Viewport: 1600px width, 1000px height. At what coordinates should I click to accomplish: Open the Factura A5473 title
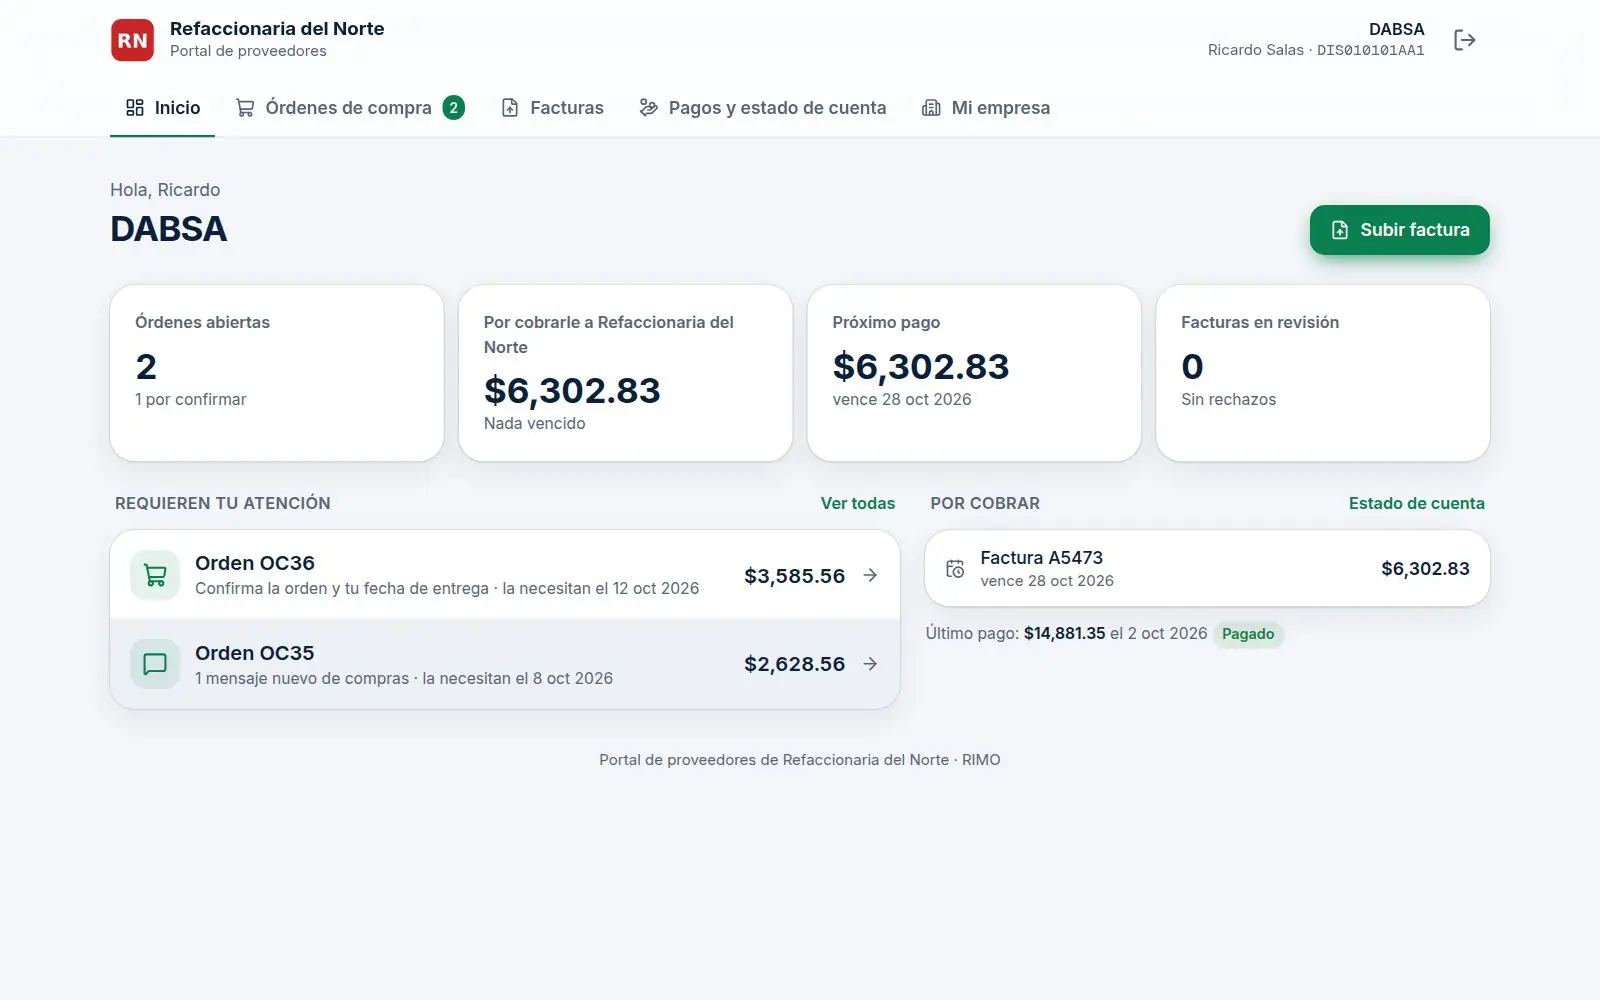tap(1041, 557)
